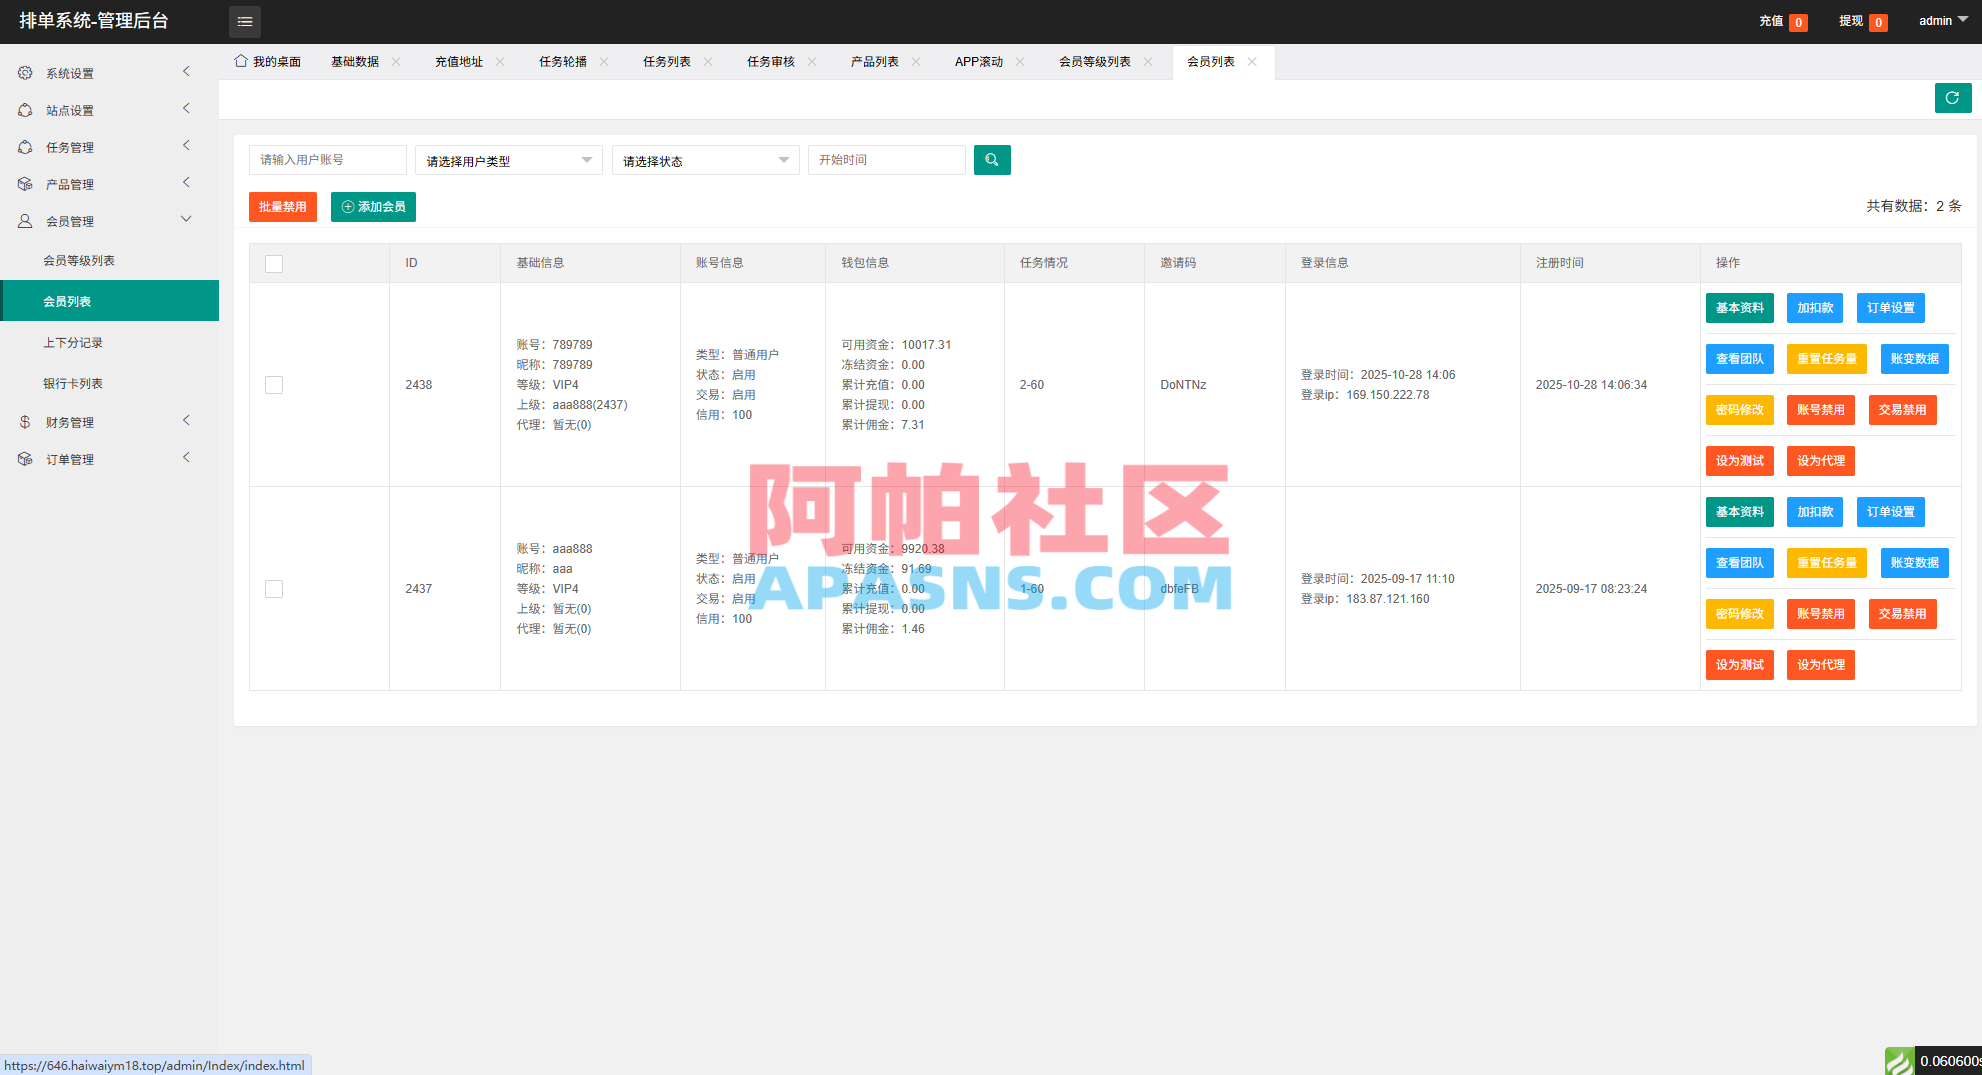Viewport: 1982px width, 1075px height.
Task: Click the refresh icon above the table
Action: pos(1953,98)
